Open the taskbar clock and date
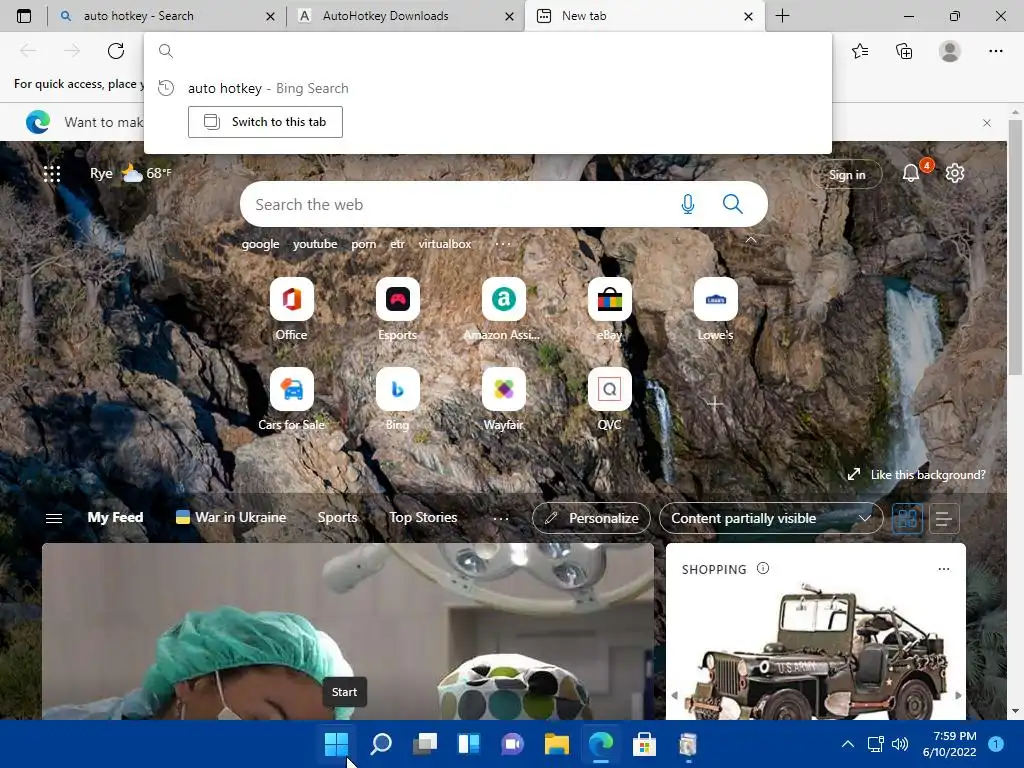 point(950,744)
